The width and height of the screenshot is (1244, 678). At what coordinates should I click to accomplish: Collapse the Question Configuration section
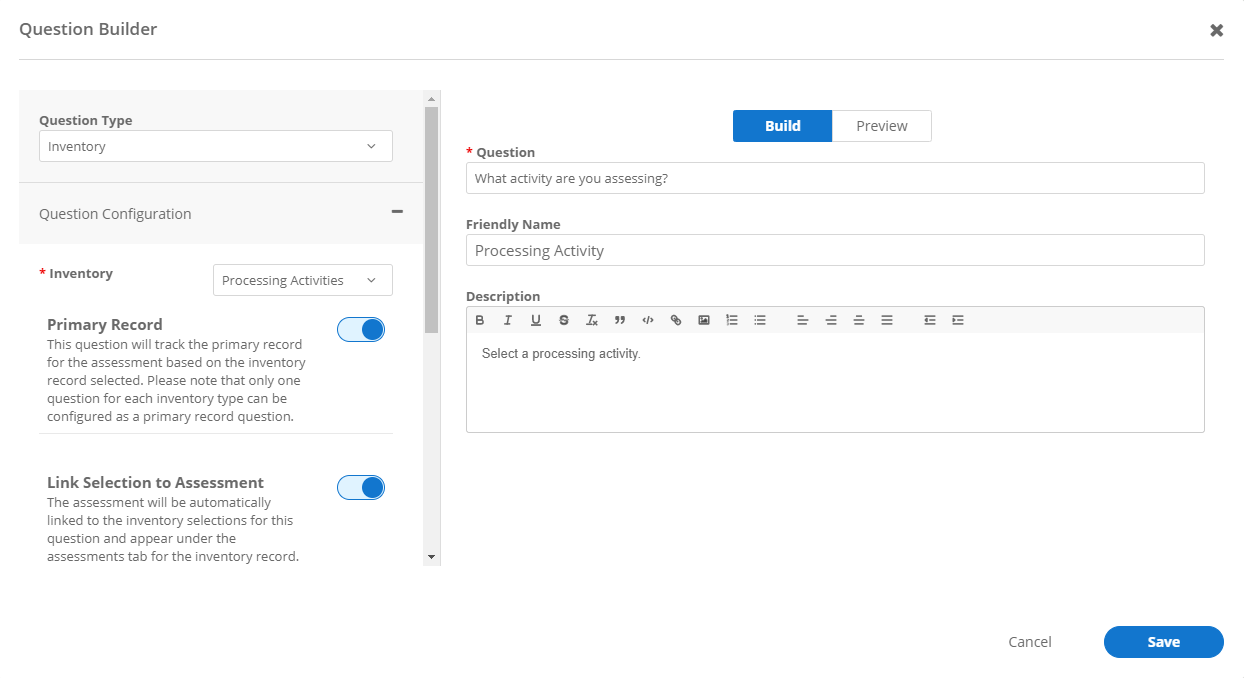397,212
